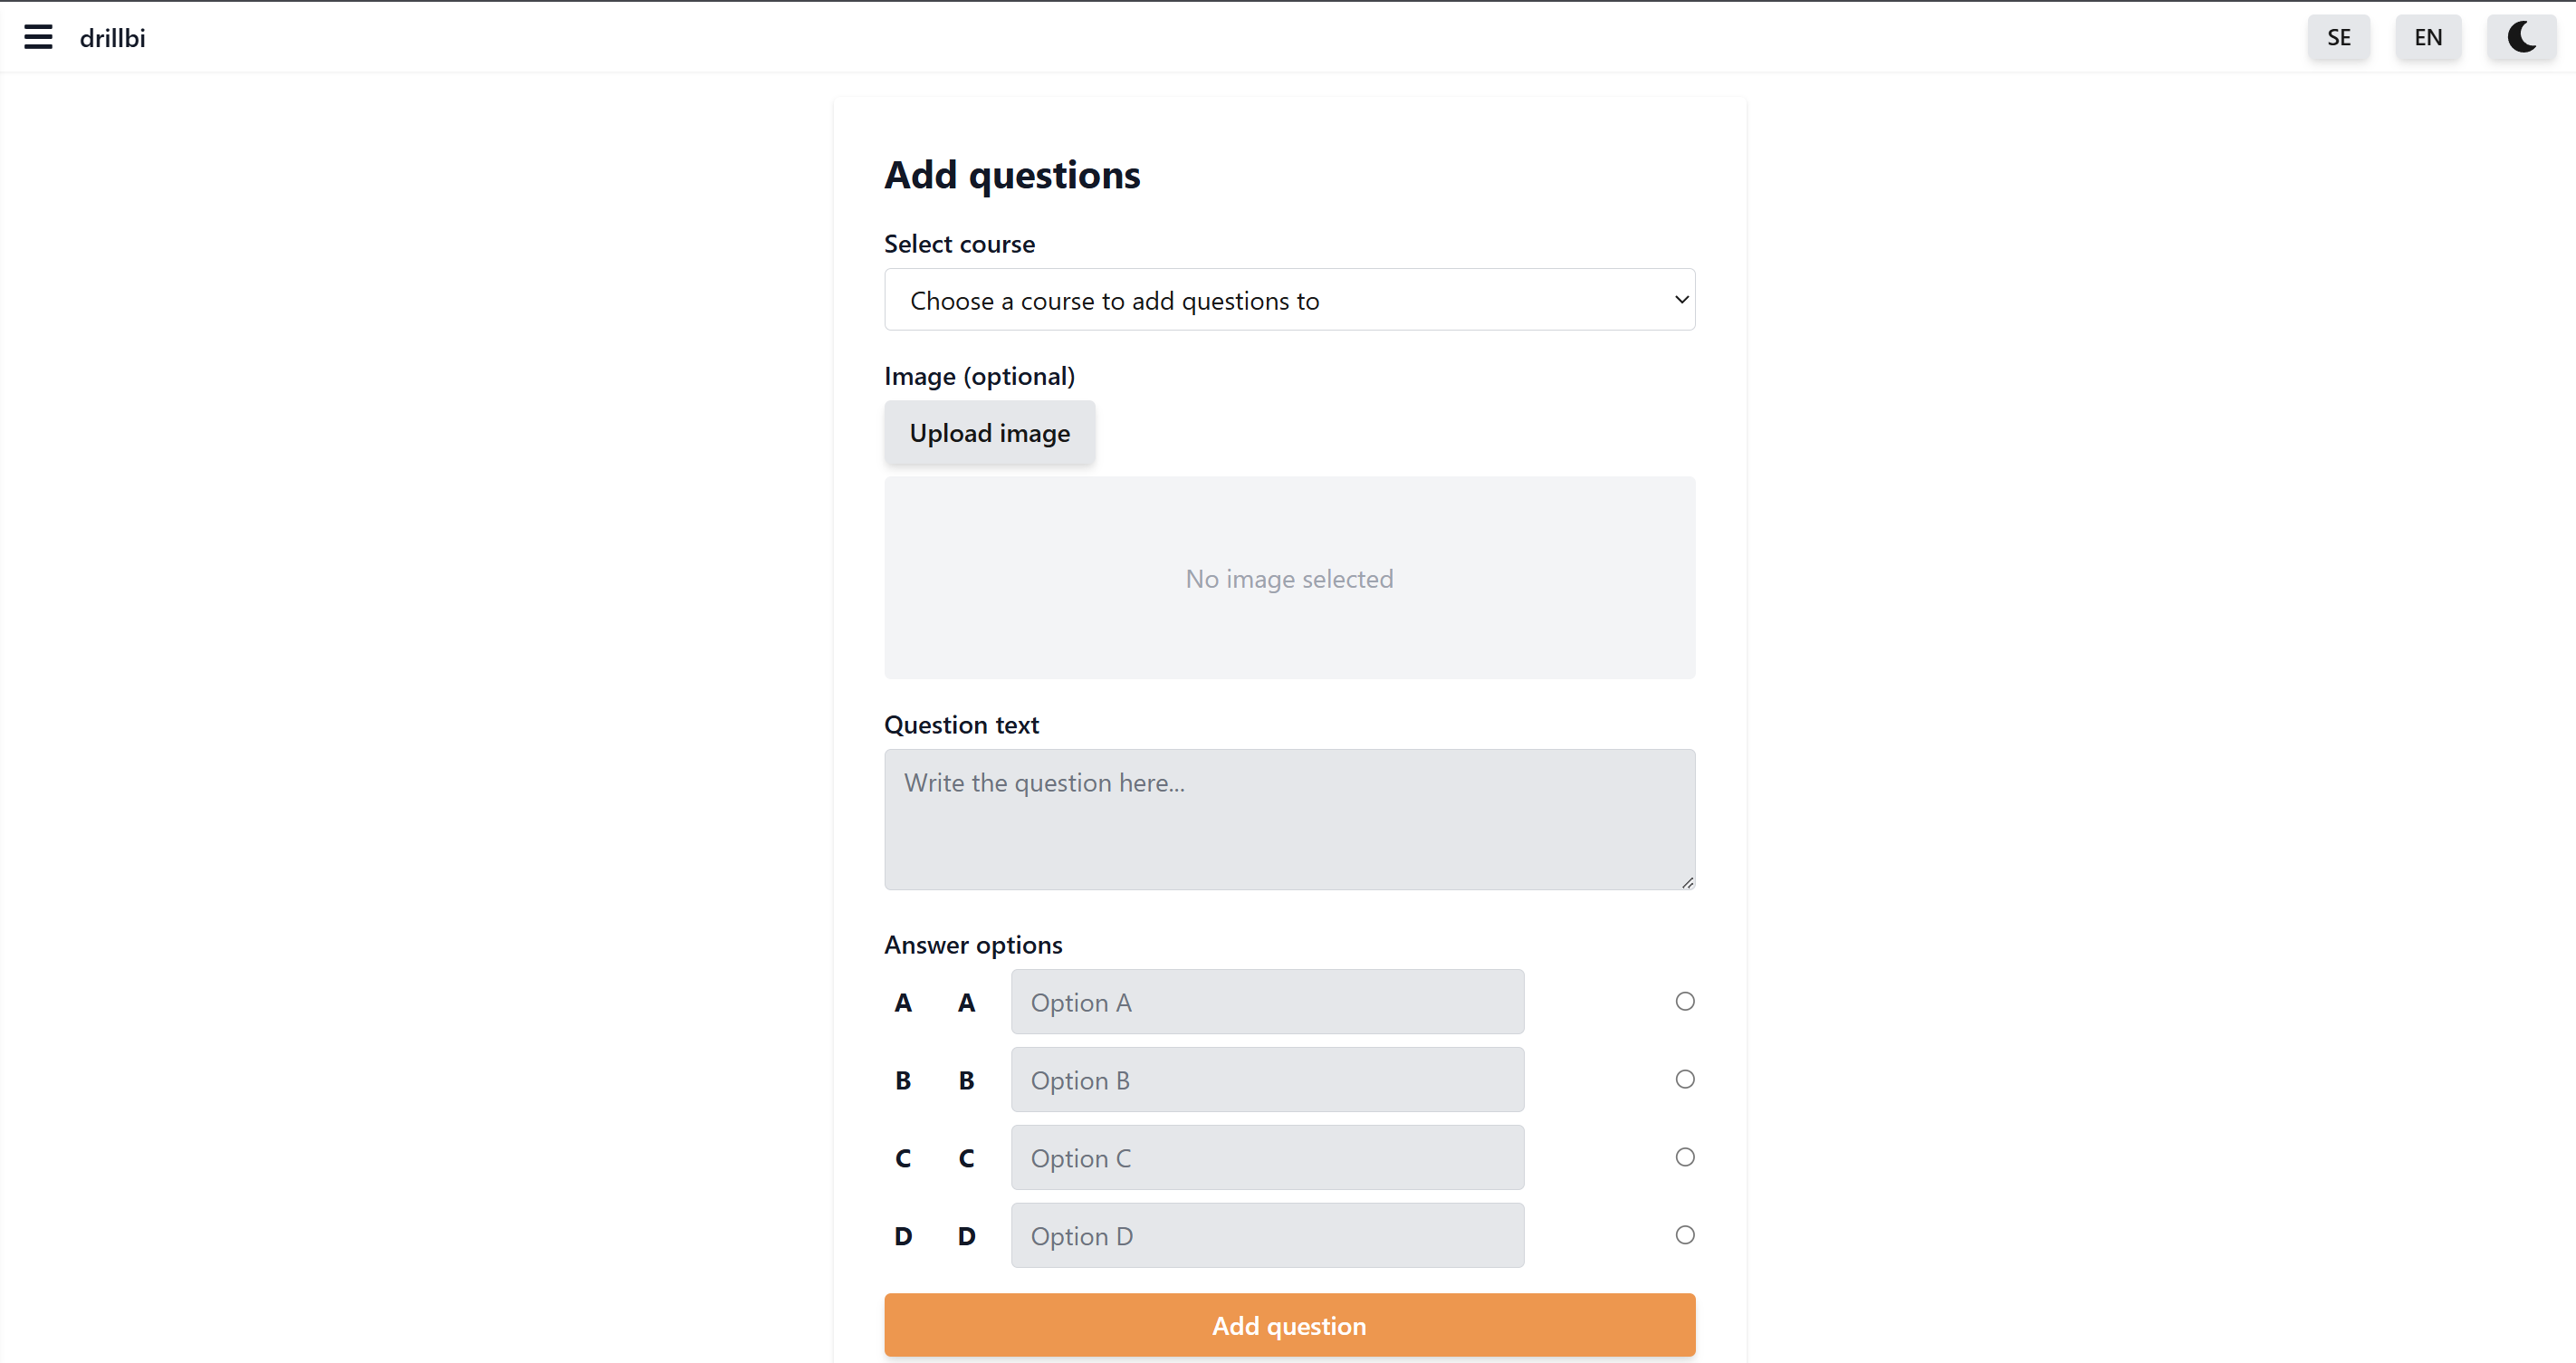The height and width of the screenshot is (1363, 2576).
Task: Click into the Option C field
Action: pos(1267,1158)
